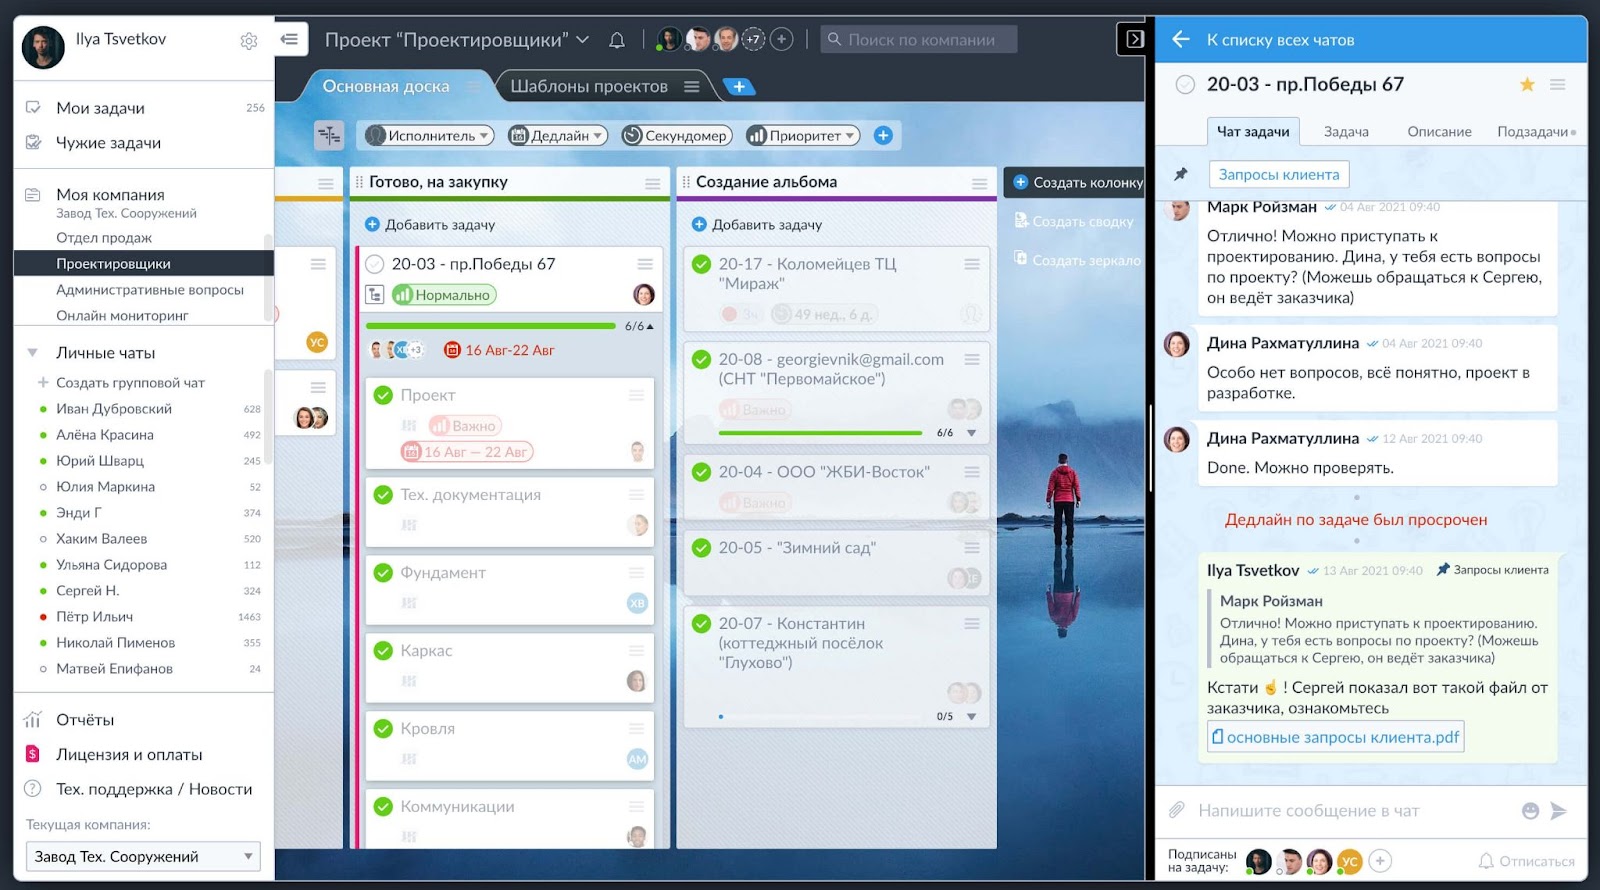Switch to Основная доска tab
This screenshot has height=890, width=1600.
(386, 86)
